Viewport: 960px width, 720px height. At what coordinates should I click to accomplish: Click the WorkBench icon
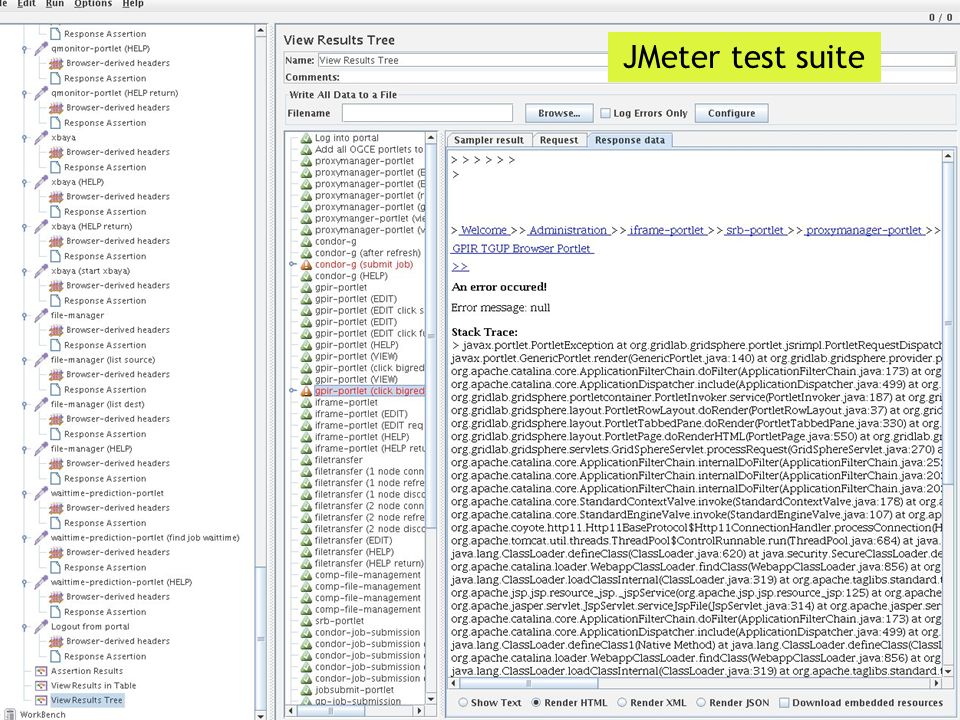[10, 714]
